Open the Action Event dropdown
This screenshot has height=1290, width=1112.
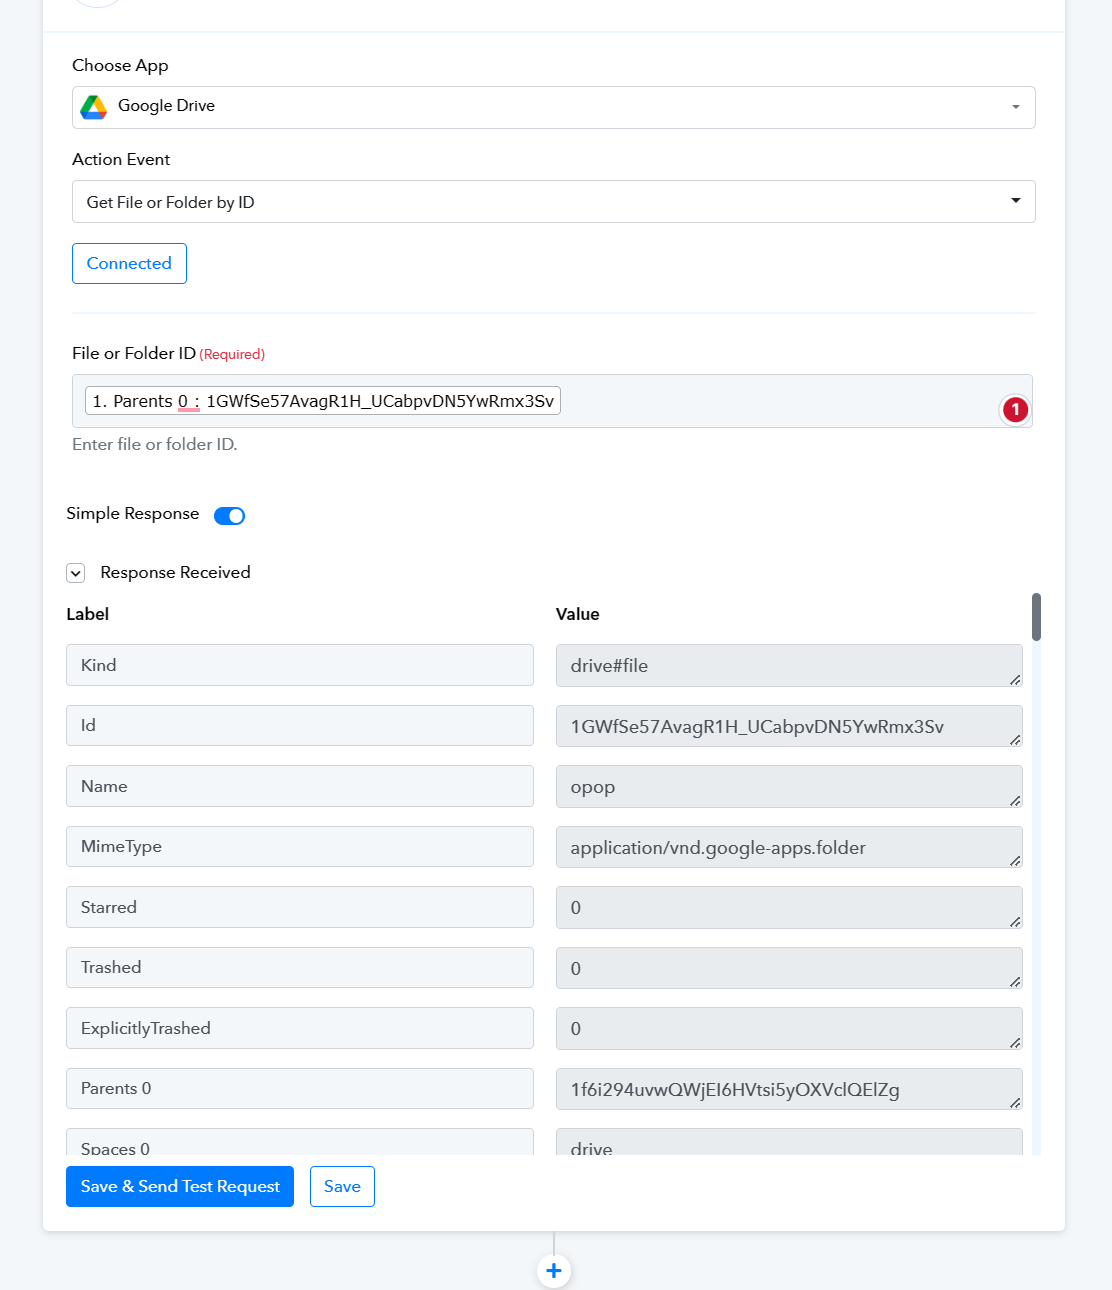tap(554, 201)
